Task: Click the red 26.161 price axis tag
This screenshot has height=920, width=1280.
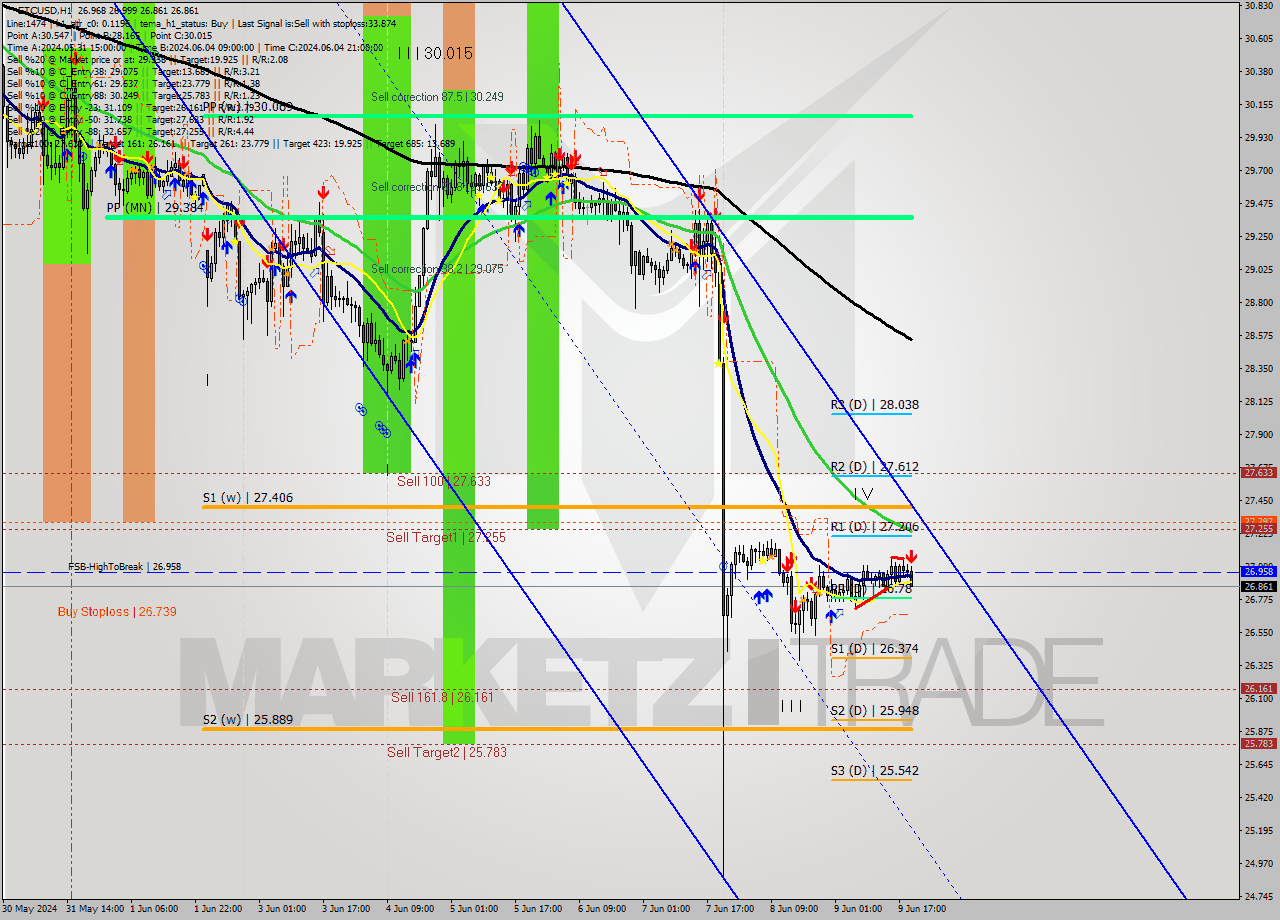Action: click(x=1258, y=689)
